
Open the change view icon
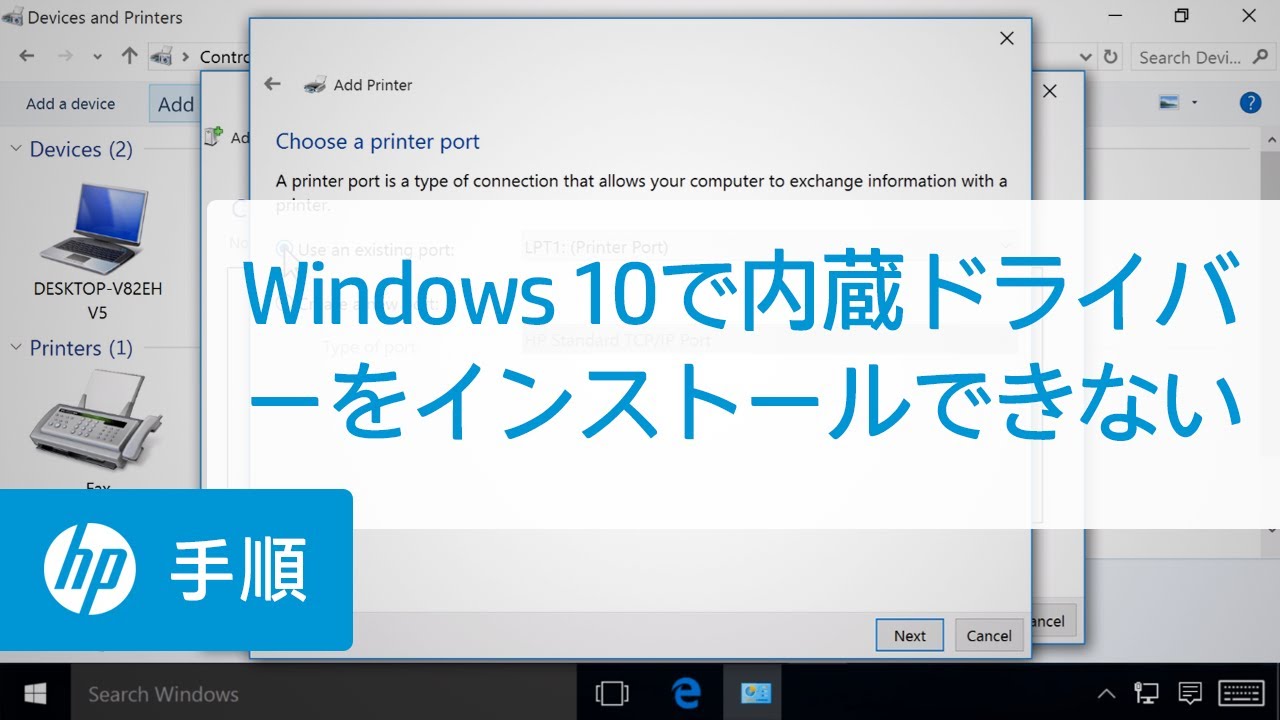tap(1168, 103)
